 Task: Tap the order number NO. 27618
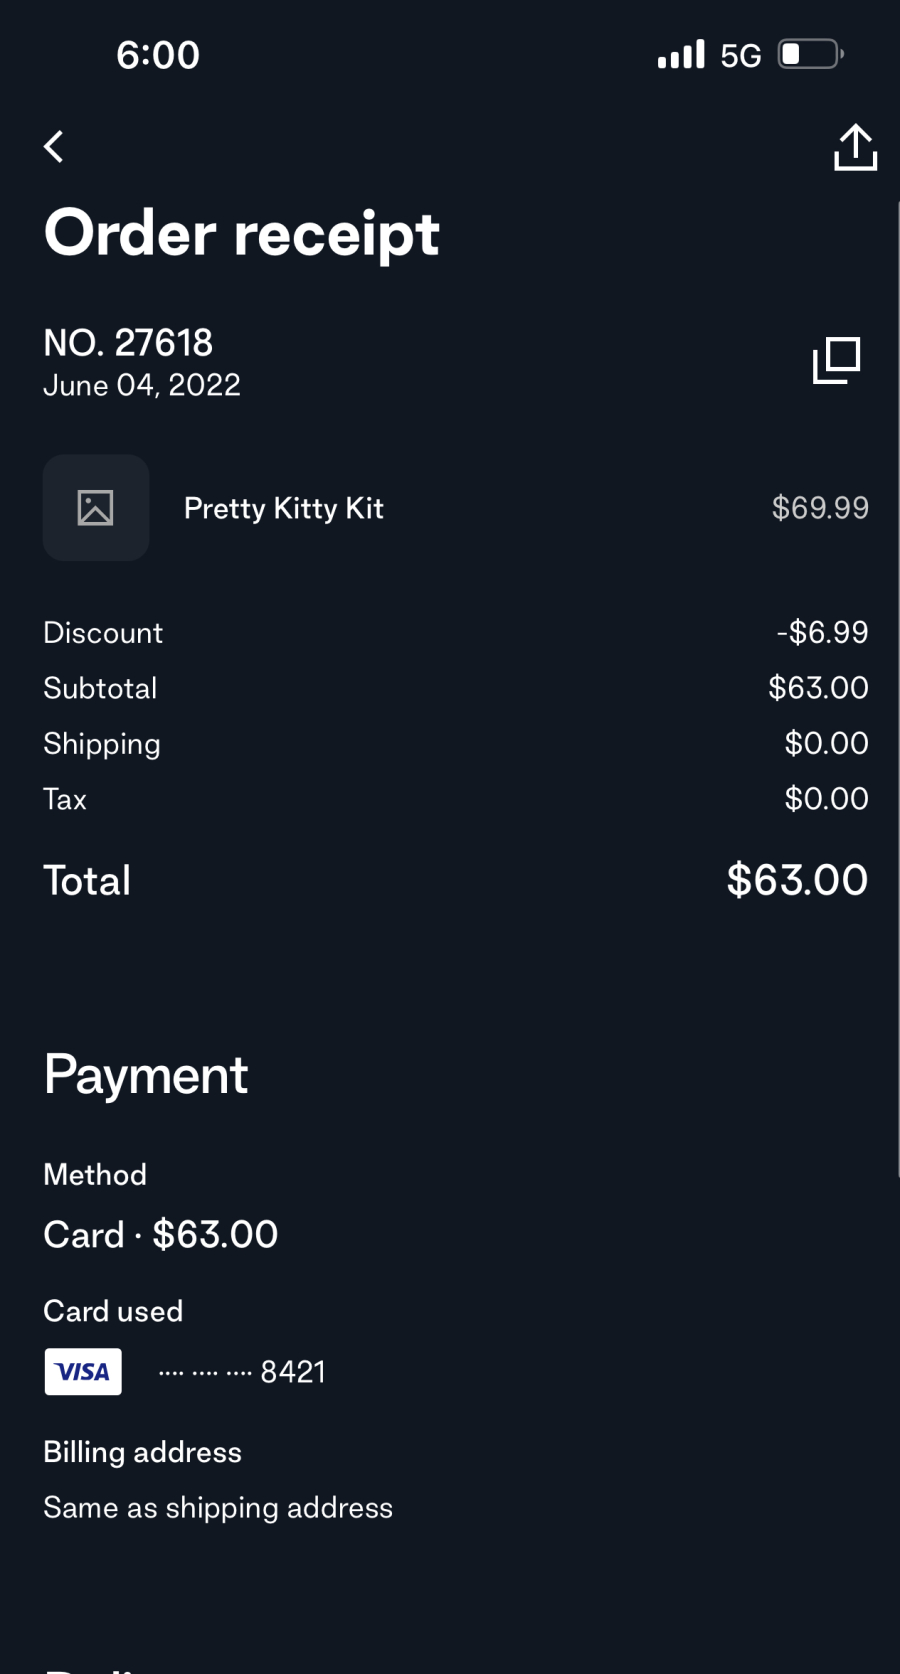128,343
